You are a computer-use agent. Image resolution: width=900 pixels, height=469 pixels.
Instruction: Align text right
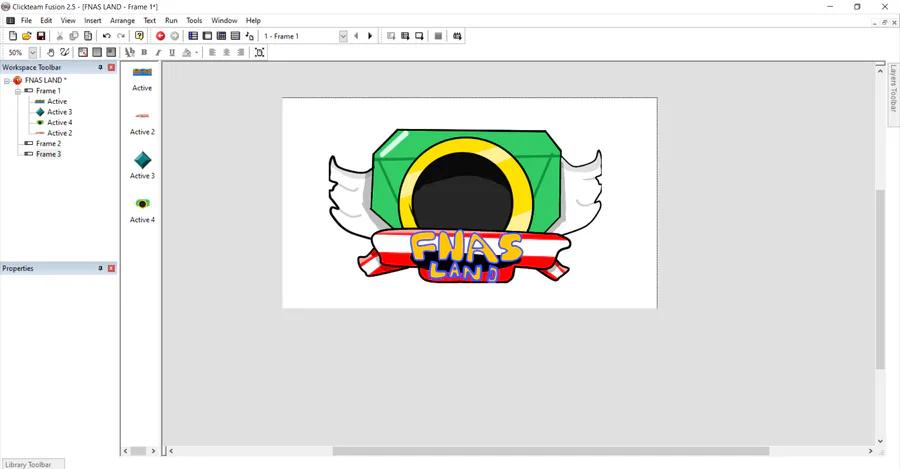click(240, 52)
